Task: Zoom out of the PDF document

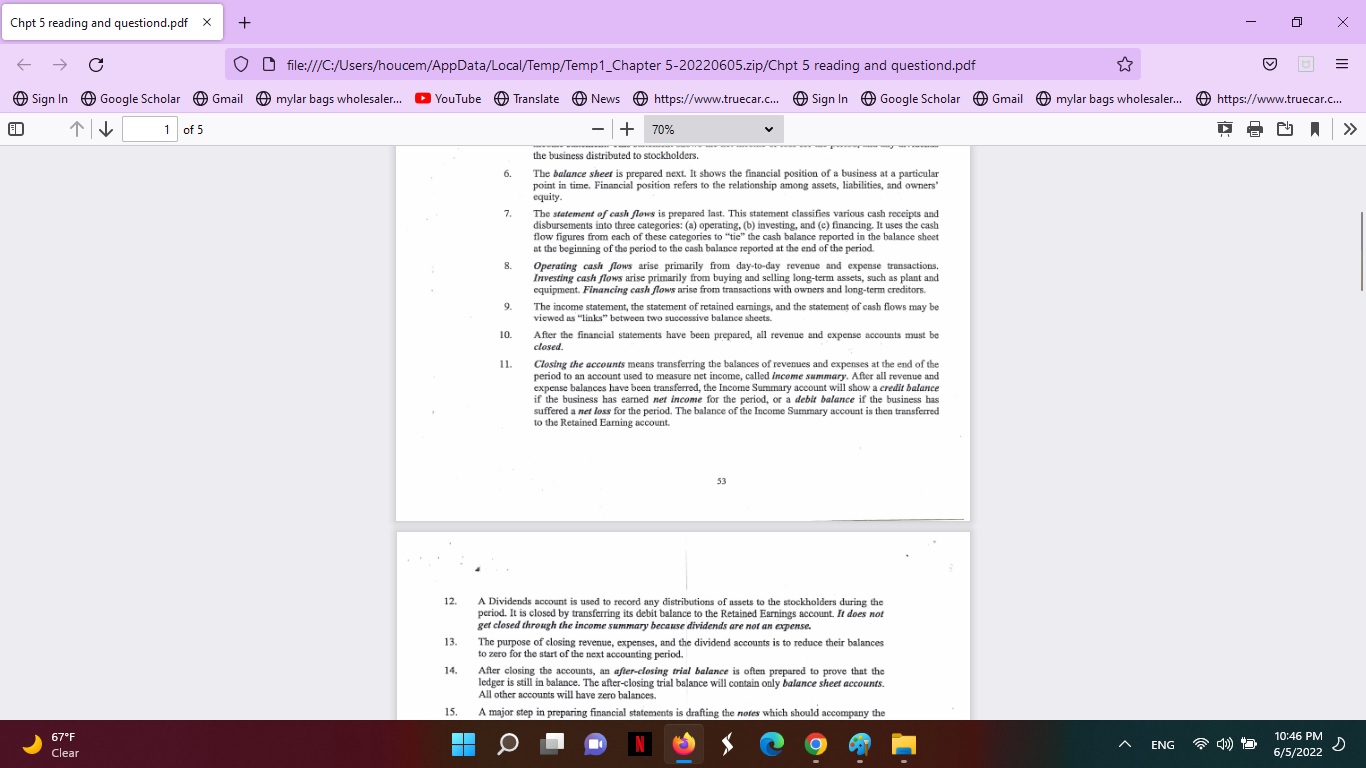Action: pos(597,128)
